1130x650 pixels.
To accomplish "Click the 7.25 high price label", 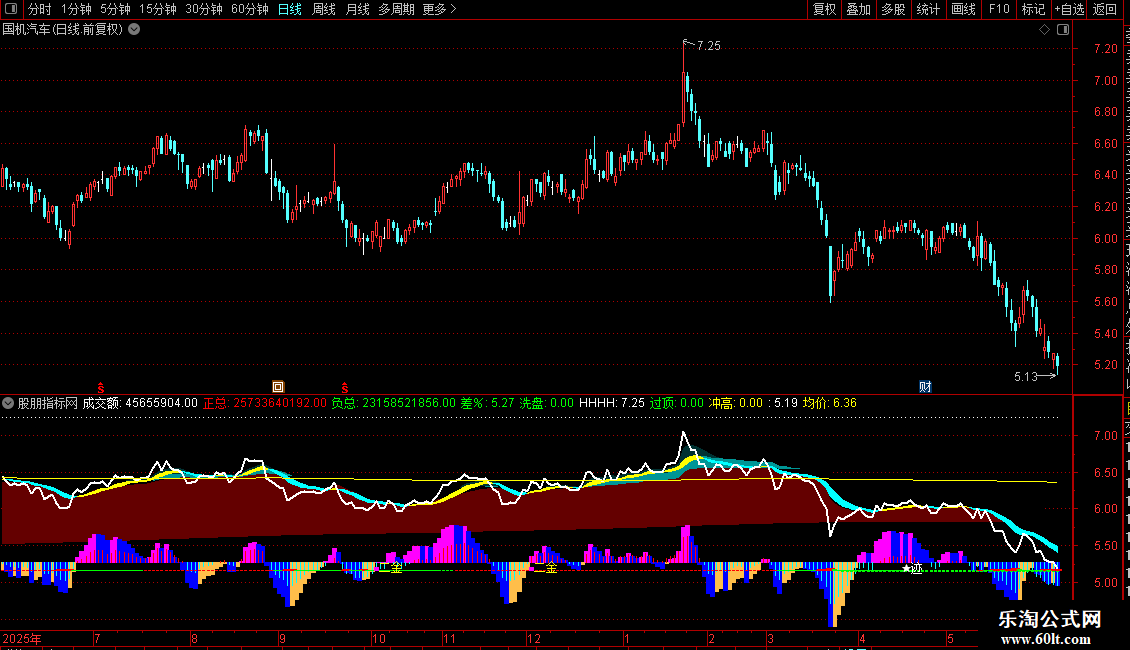I will click(708, 46).
